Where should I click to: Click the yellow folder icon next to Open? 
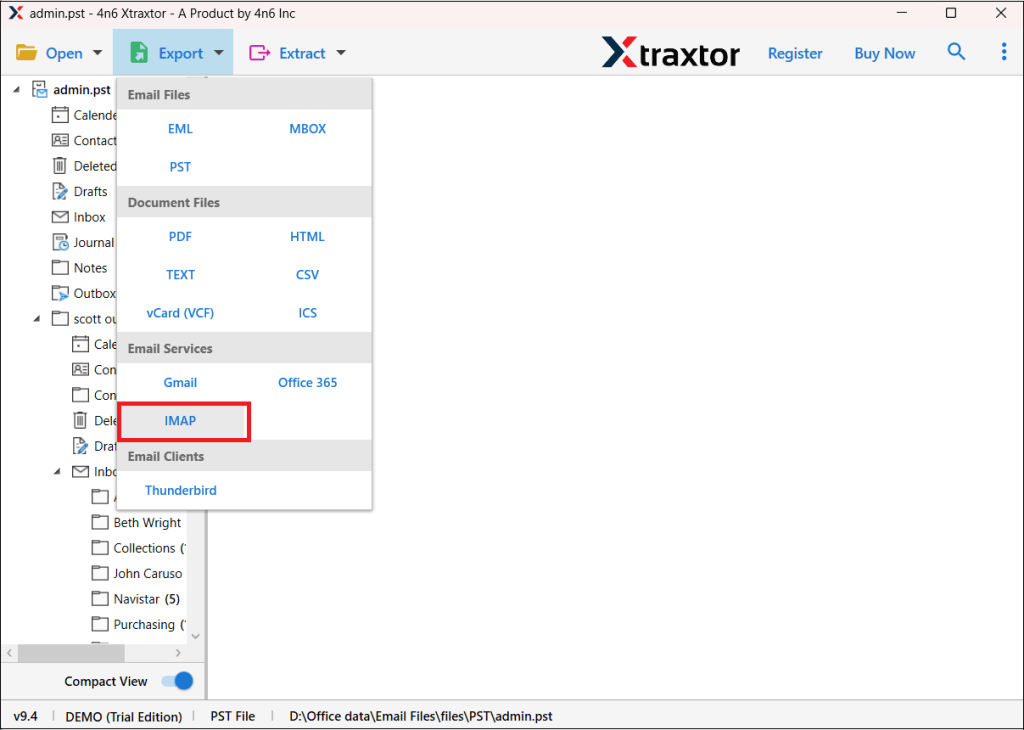pos(27,51)
